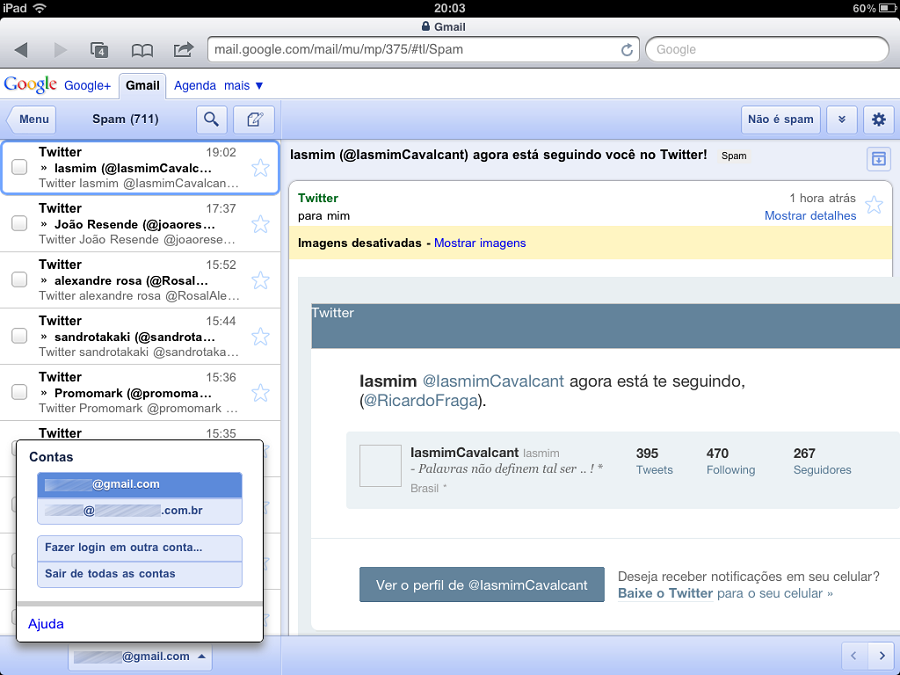Go to next message with right arrow
Viewport: 900px width, 675px height.
(x=881, y=656)
